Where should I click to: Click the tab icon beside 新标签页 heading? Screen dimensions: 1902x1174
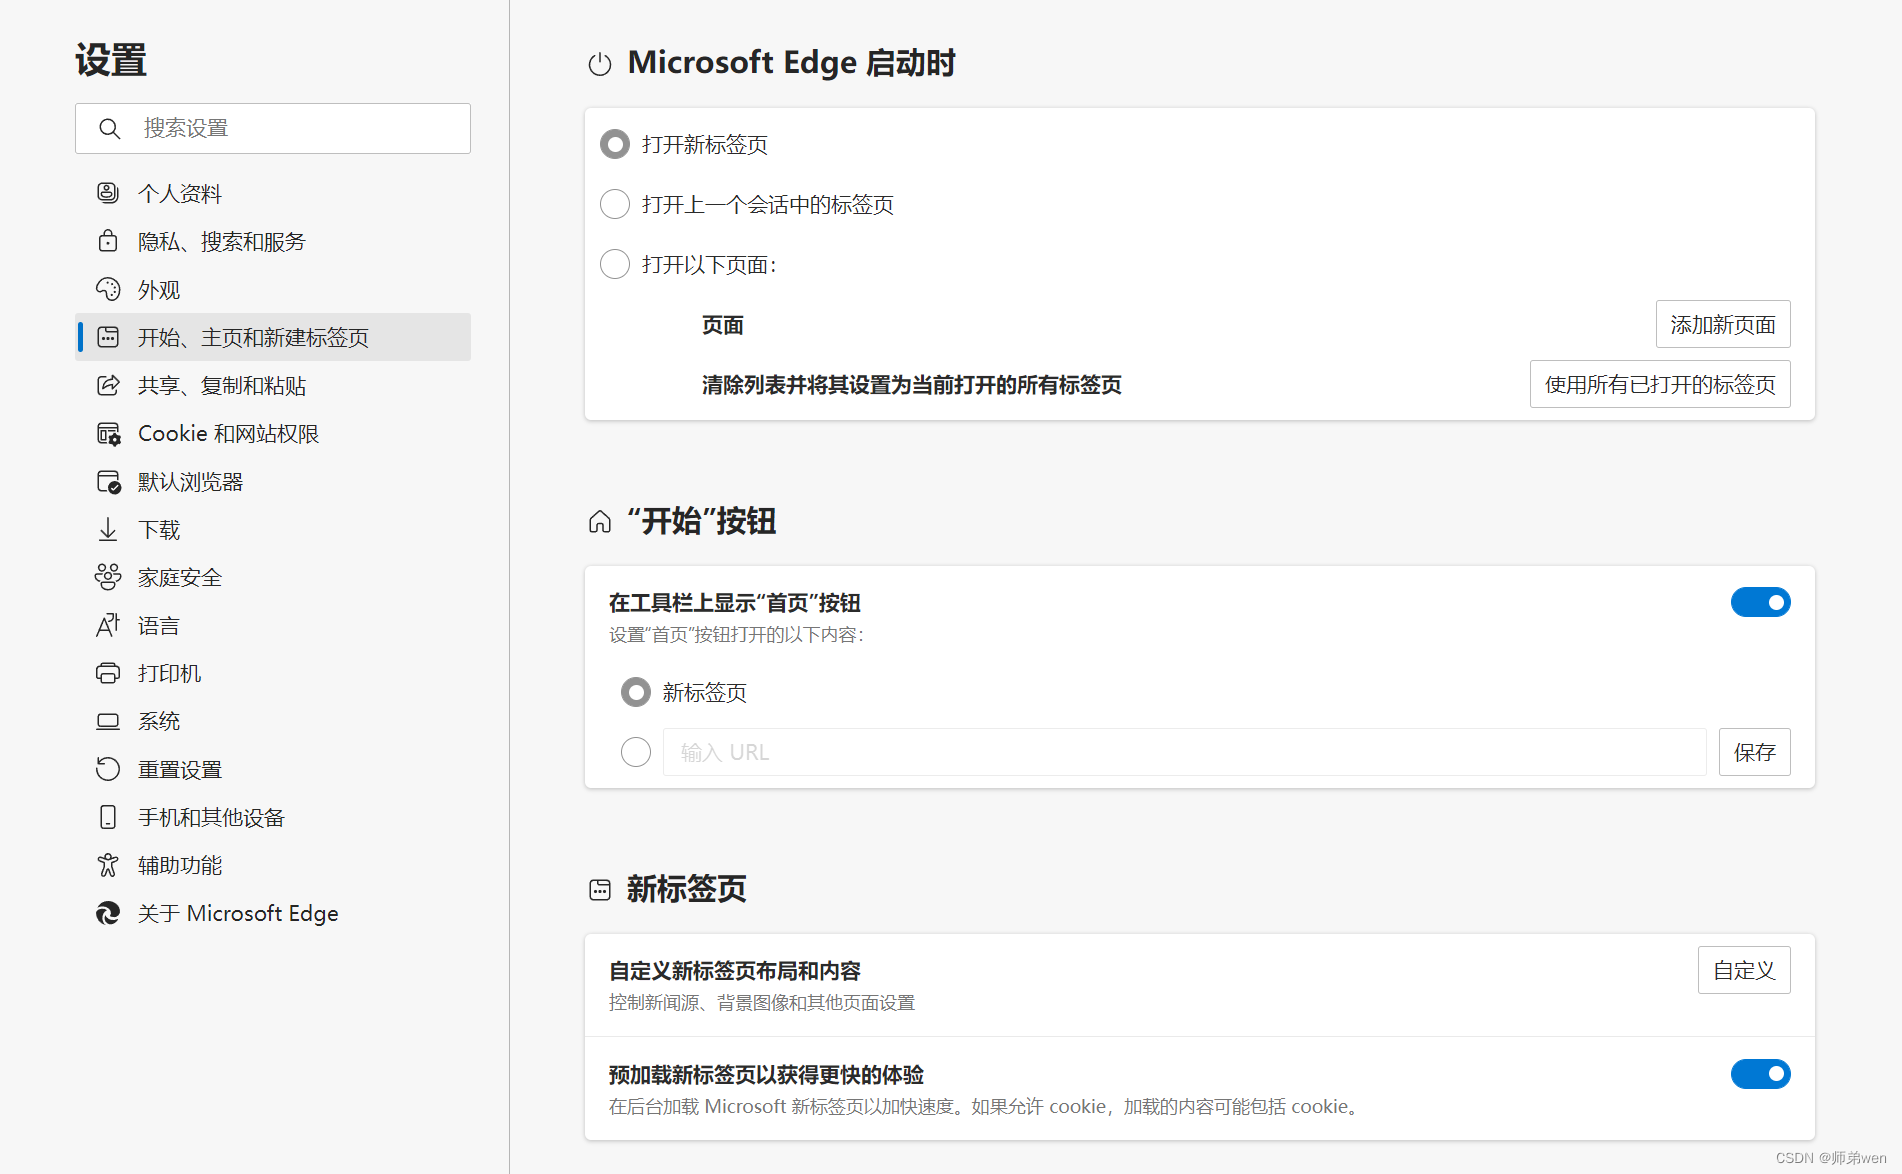pos(600,890)
